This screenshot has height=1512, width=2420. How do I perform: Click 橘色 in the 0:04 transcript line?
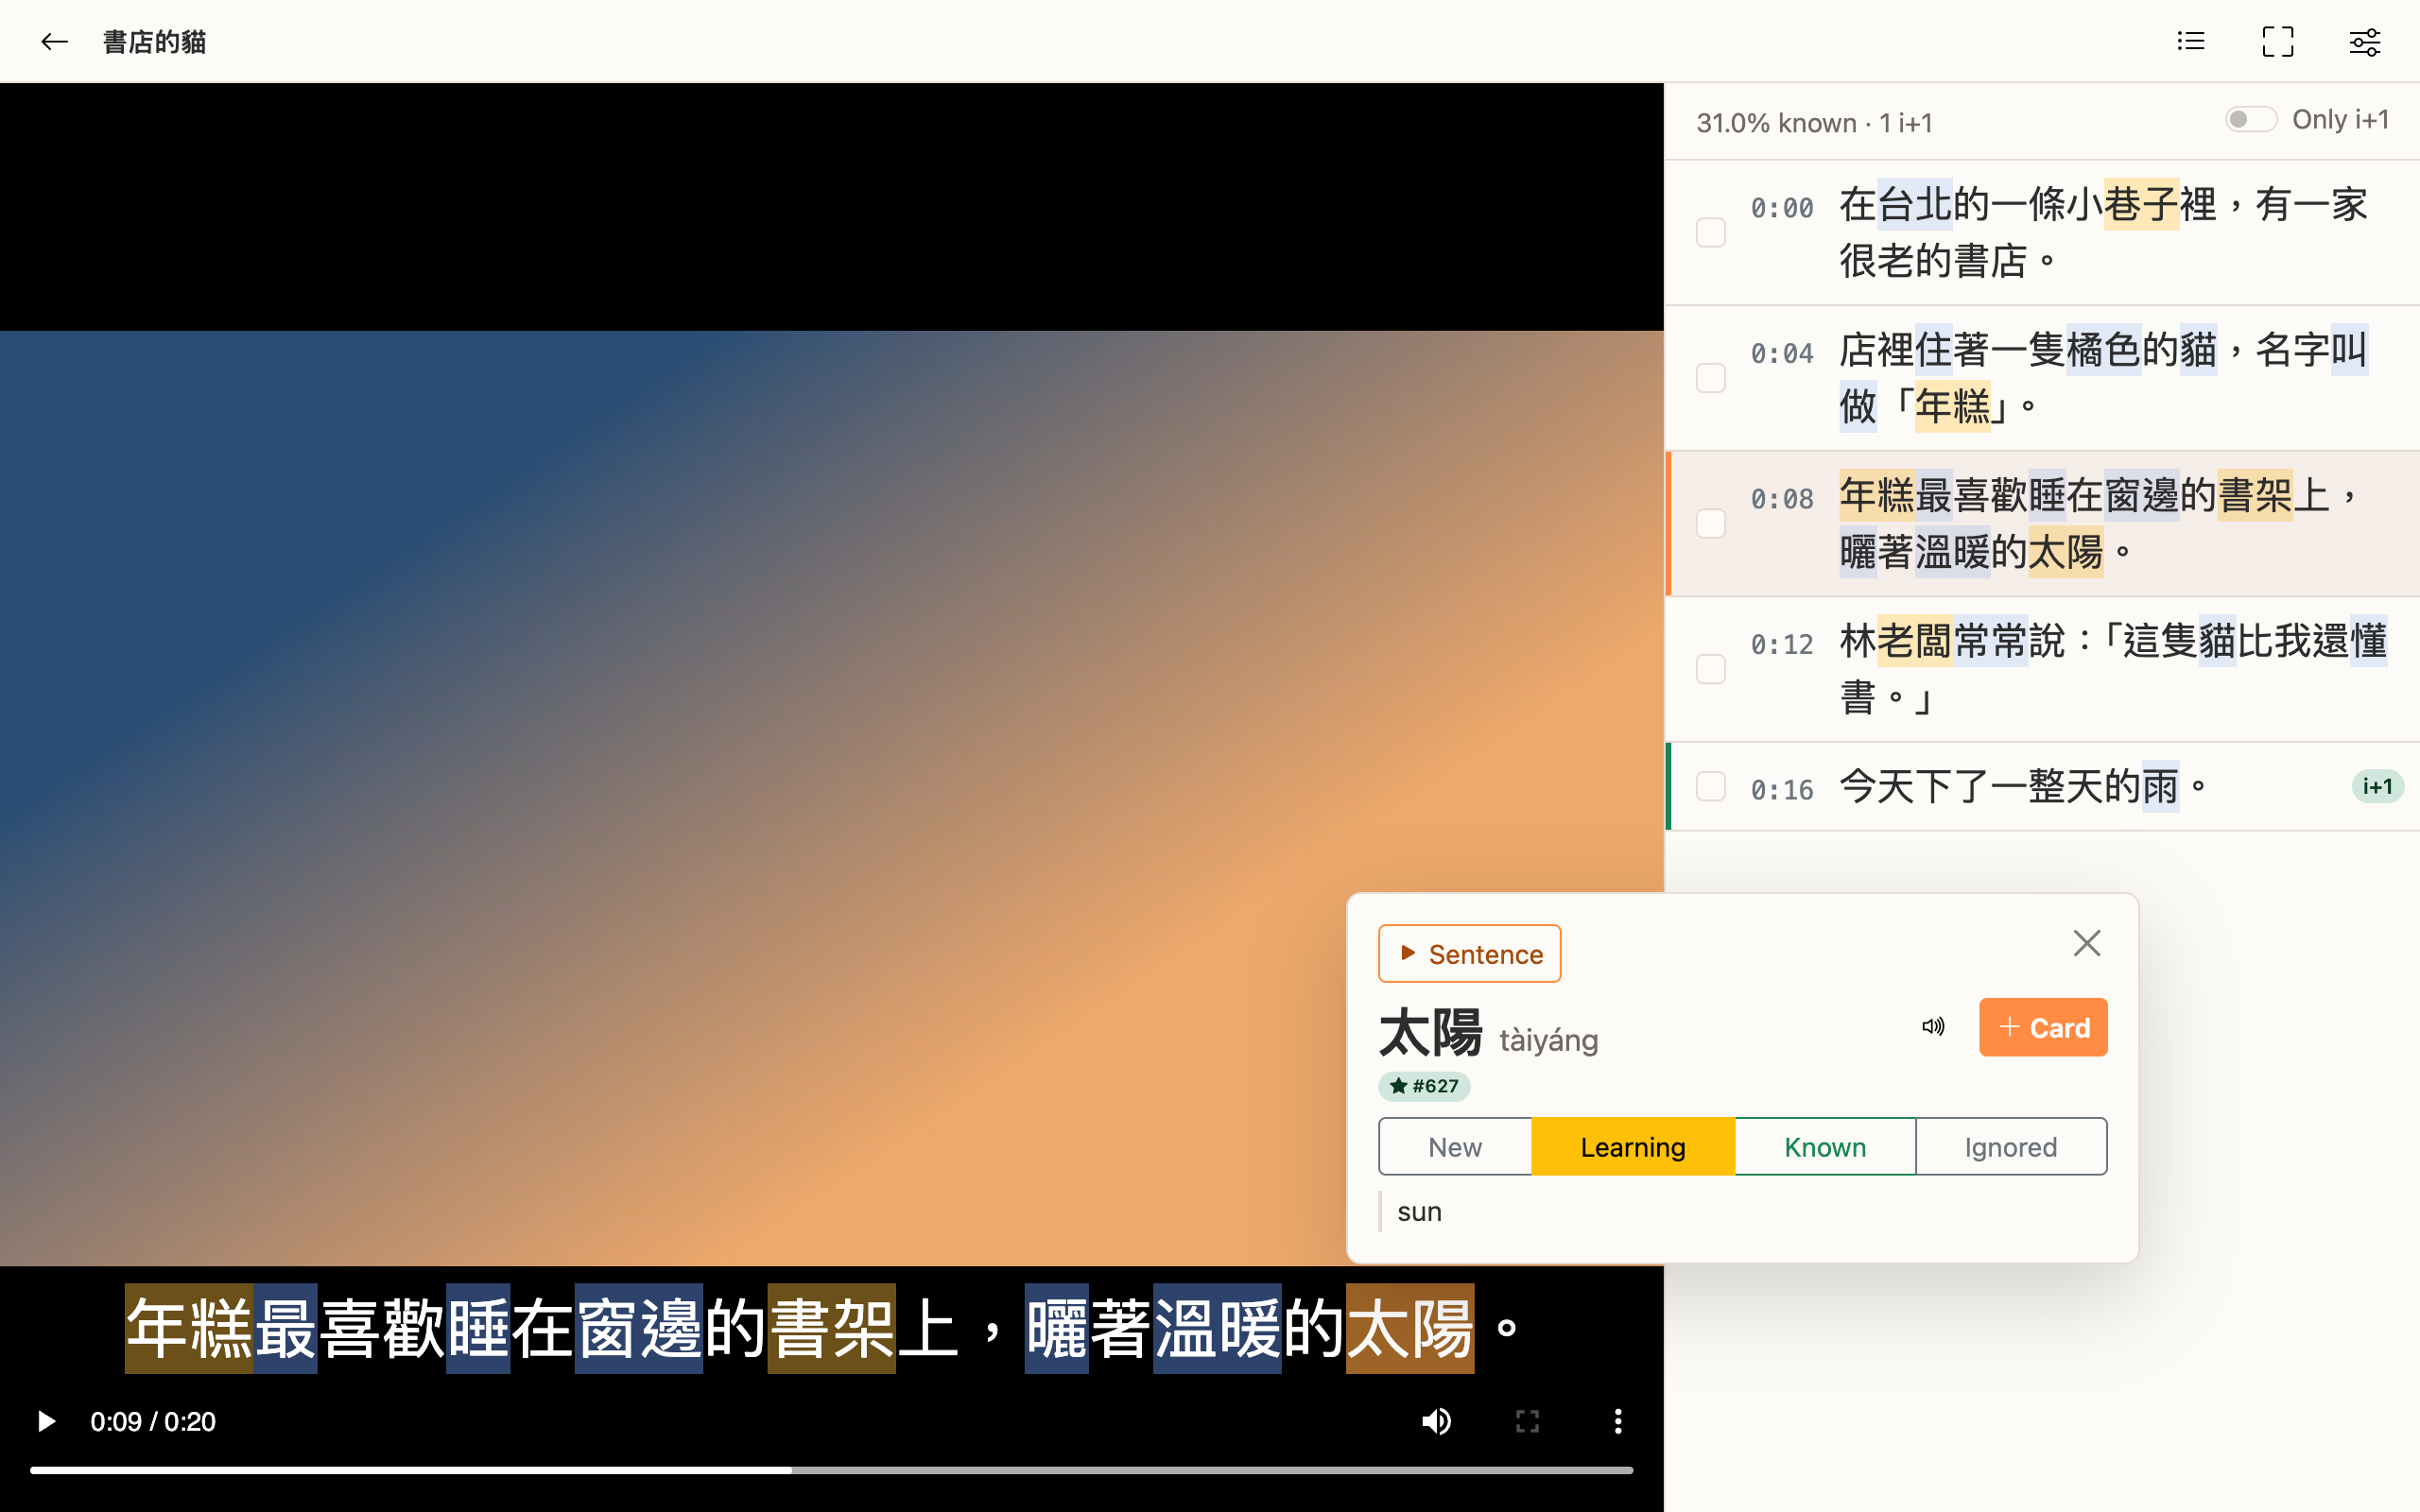(2103, 350)
